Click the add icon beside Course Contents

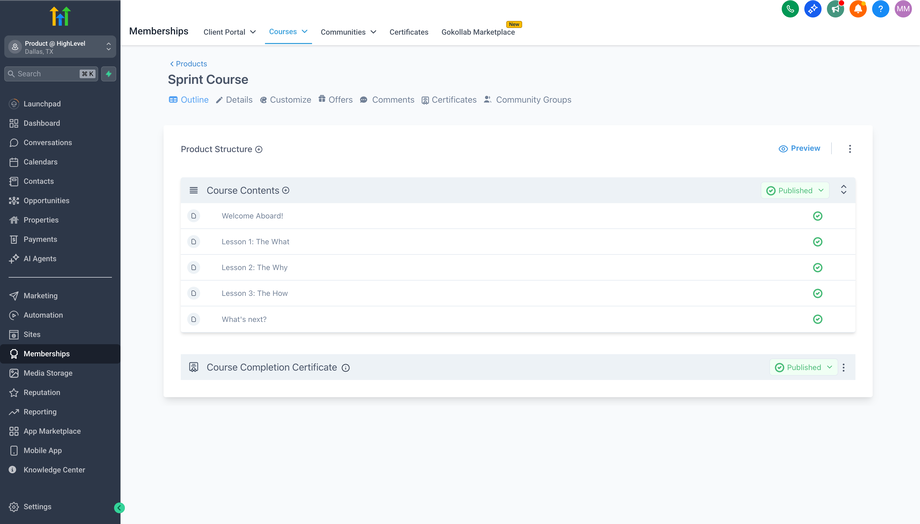pos(286,191)
